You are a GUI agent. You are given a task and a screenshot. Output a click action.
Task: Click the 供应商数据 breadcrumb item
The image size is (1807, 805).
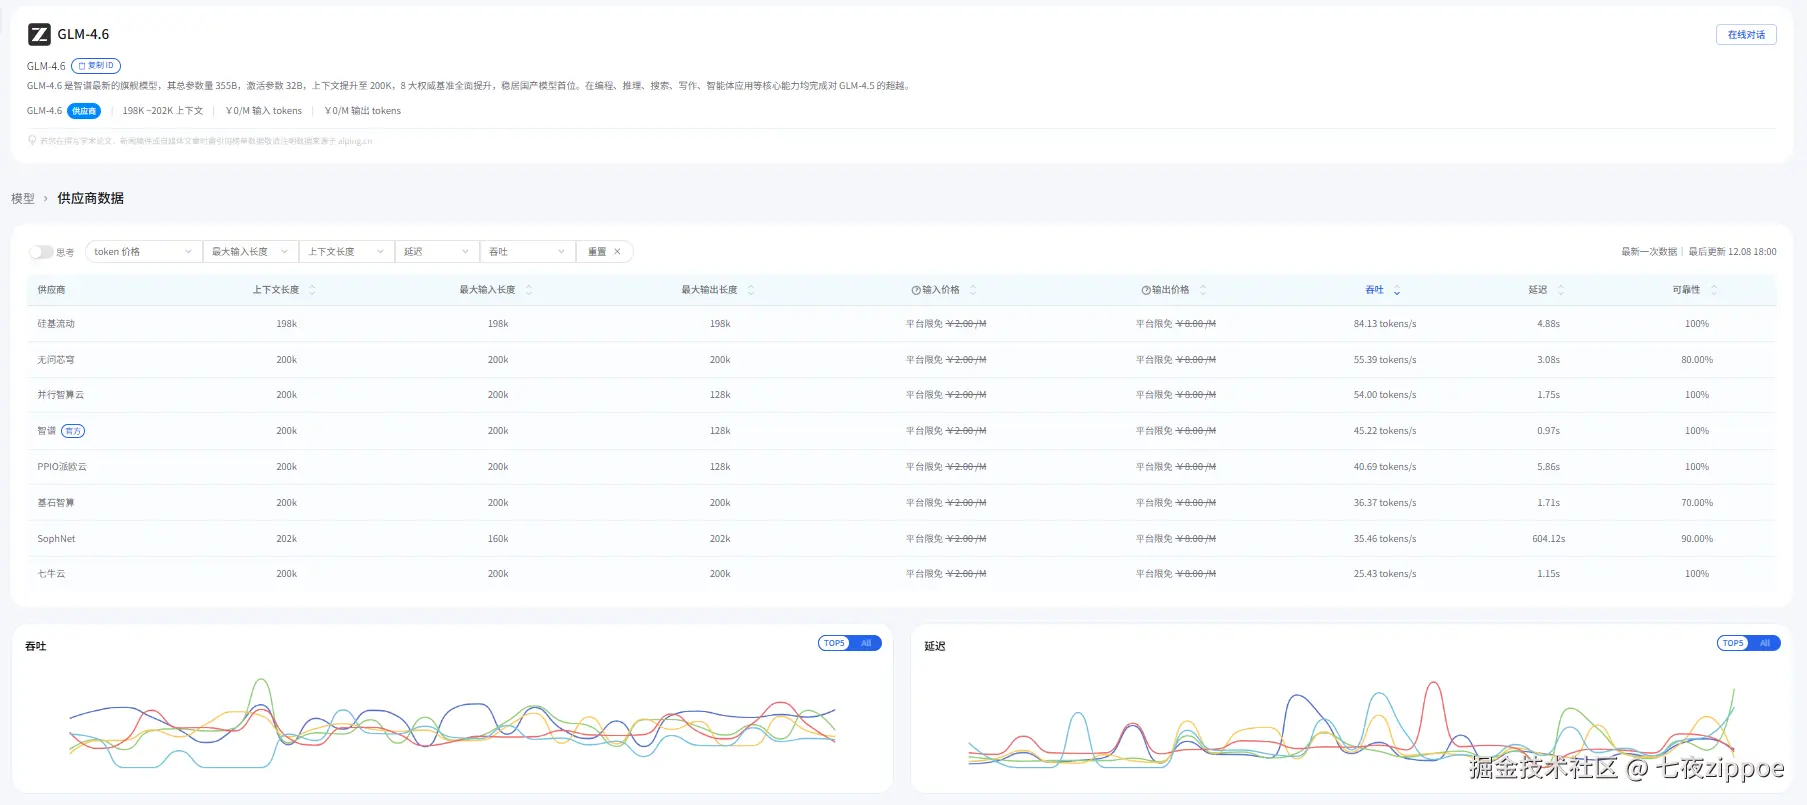click(91, 198)
